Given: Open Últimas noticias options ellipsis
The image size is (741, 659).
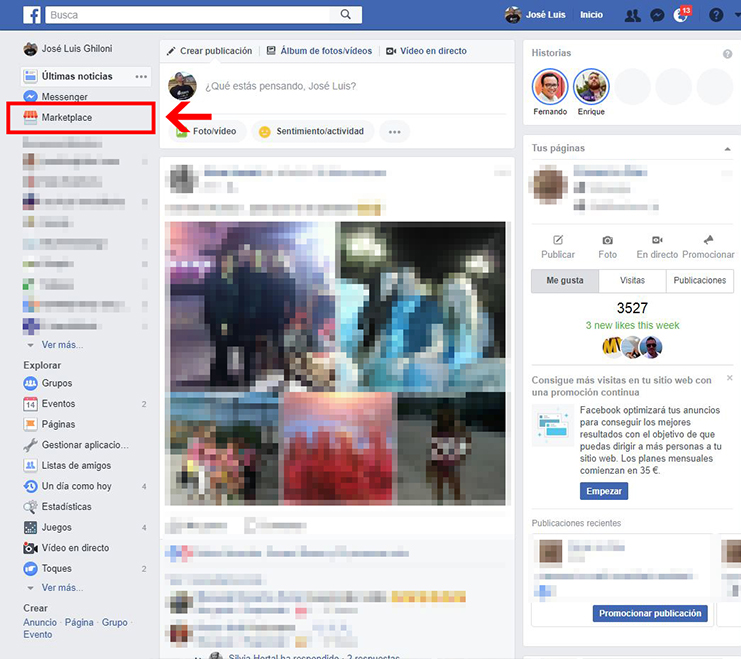Looking at the screenshot, I should point(141,76).
